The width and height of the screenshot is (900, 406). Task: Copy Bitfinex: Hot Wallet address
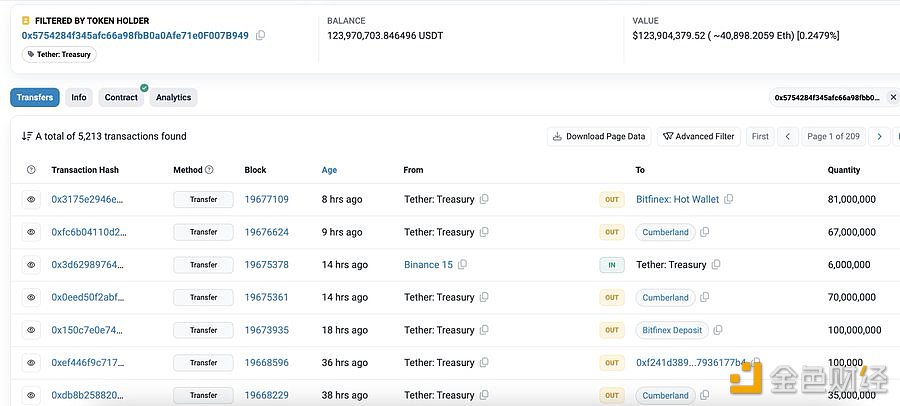click(728, 199)
